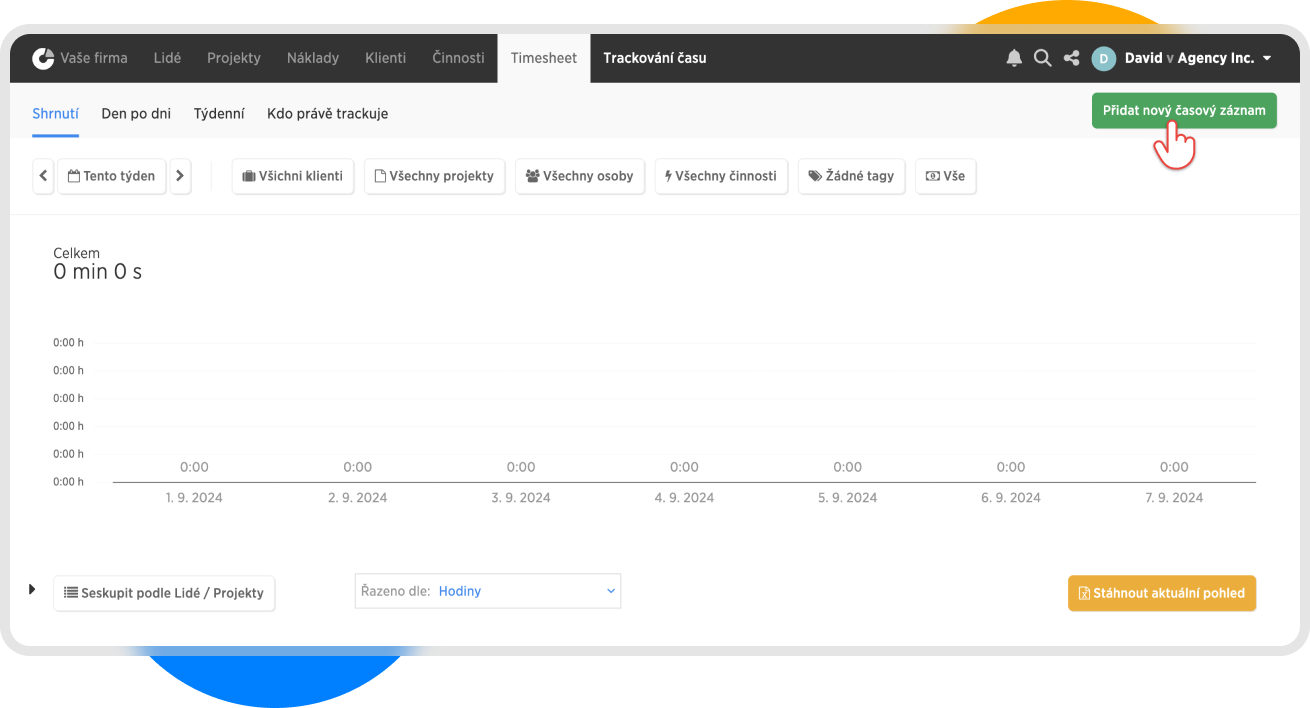
Task: Click Seskupit podle Lidé / Projekty
Action: click(164, 593)
